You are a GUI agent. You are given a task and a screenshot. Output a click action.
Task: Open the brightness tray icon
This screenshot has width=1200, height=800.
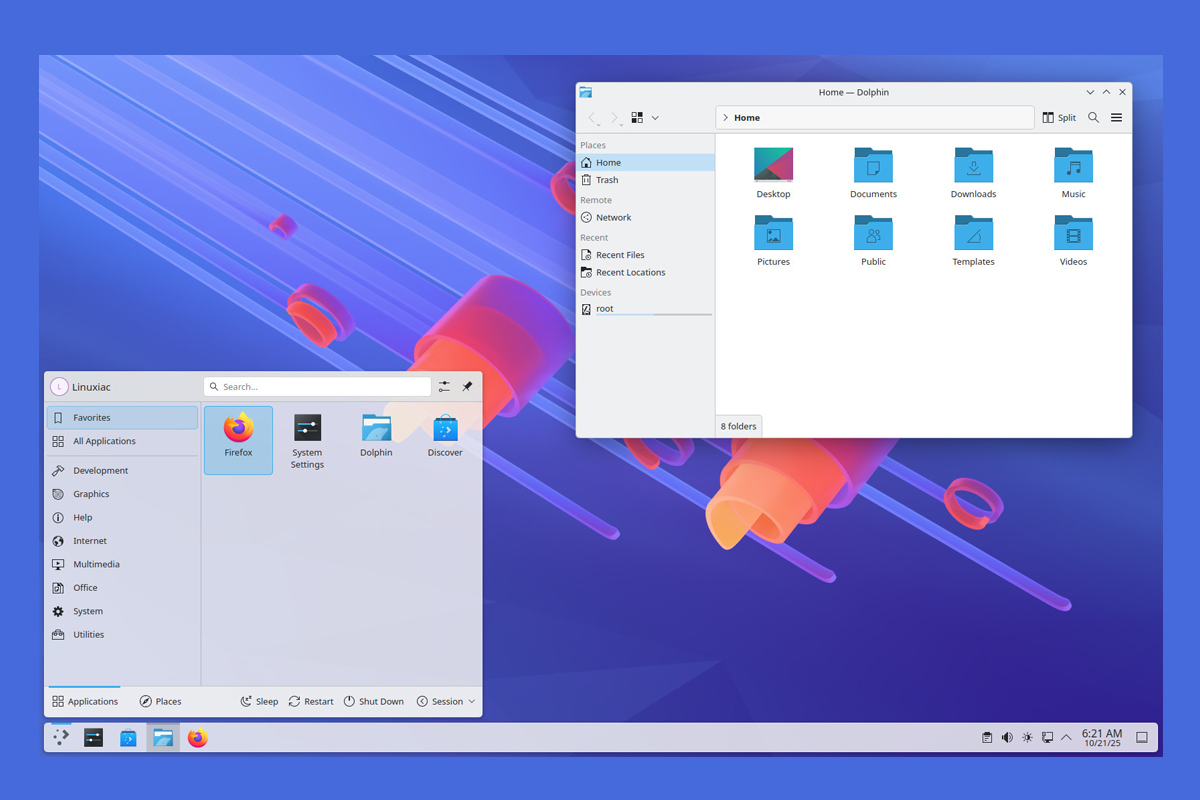pyautogui.click(x=1027, y=738)
